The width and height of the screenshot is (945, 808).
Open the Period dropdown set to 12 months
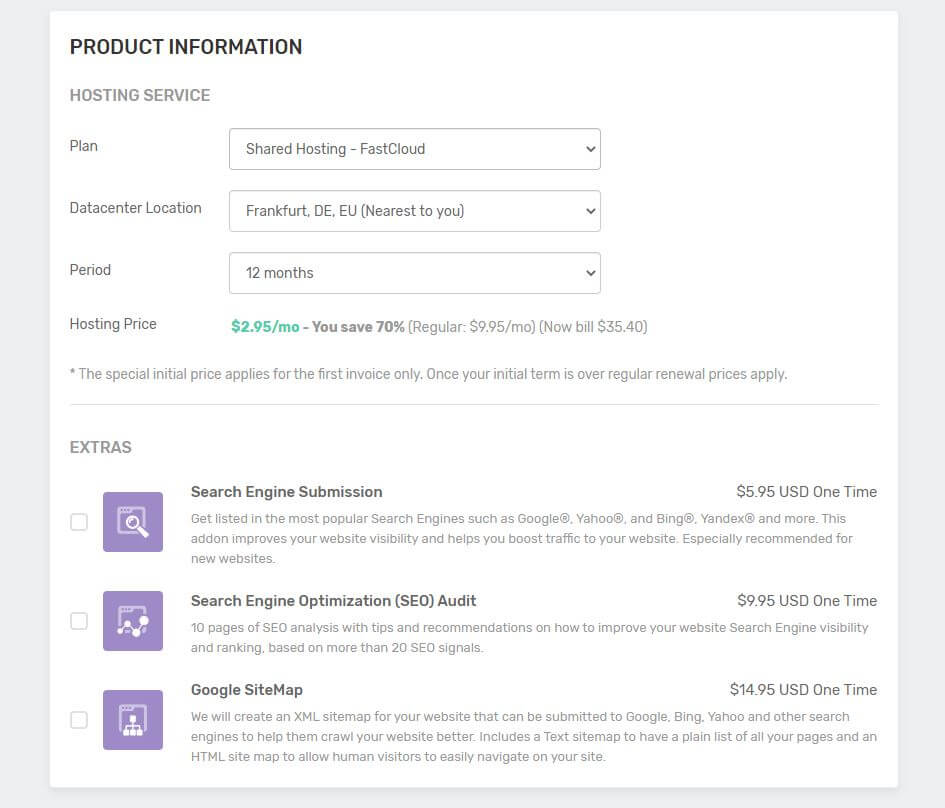[x=414, y=273]
